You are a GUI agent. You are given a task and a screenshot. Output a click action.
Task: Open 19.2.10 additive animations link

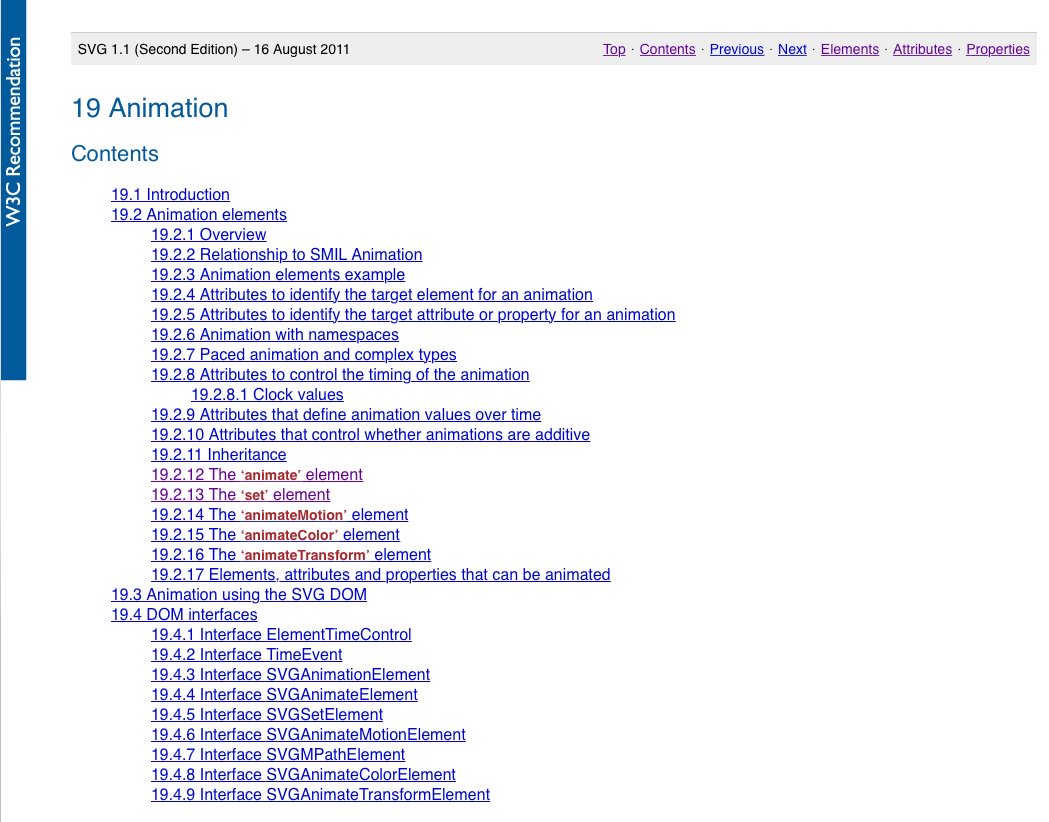[x=371, y=435]
